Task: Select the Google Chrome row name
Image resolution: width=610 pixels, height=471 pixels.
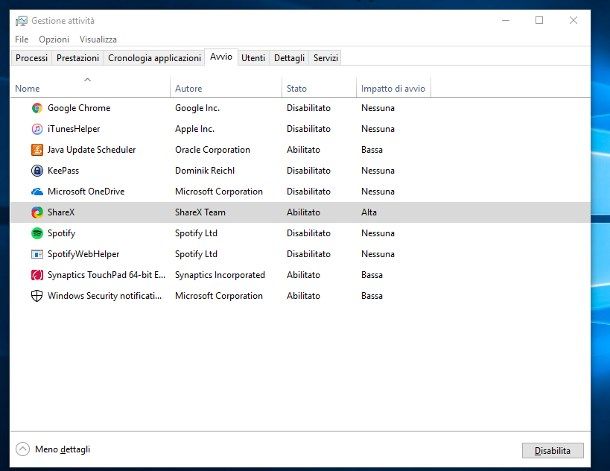Action: coord(79,108)
